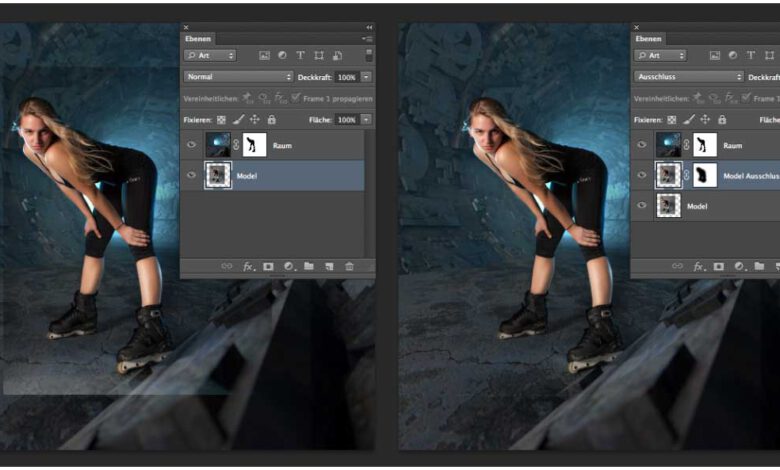780x470 pixels.
Task: Lock position in left Ebenen panel
Action: coord(255,119)
